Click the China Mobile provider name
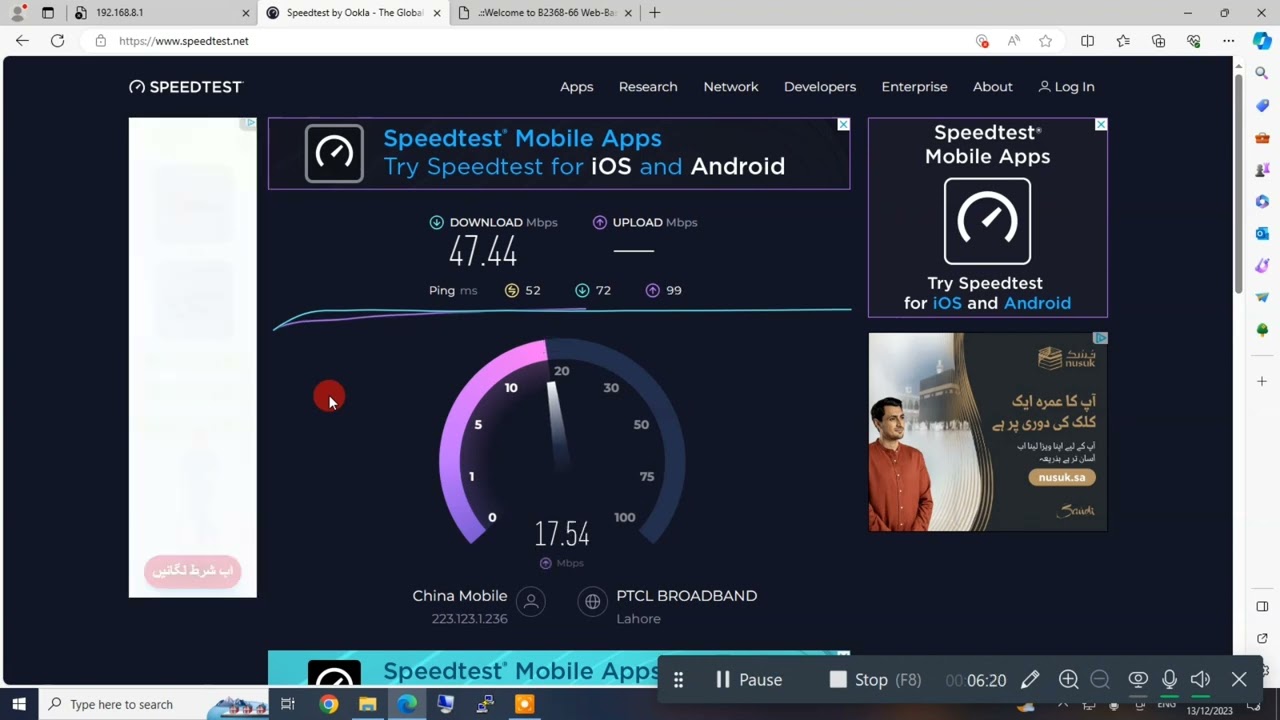 (x=460, y=595)
